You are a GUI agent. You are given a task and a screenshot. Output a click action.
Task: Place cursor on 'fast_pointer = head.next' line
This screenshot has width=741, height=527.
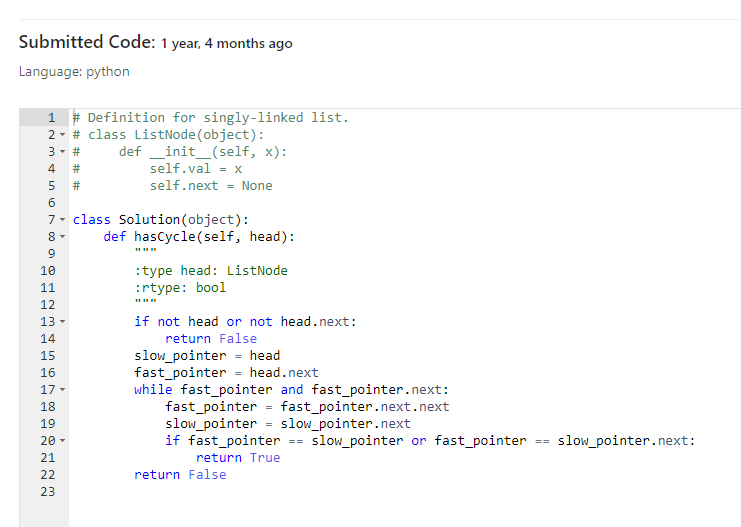click(226, 373)
